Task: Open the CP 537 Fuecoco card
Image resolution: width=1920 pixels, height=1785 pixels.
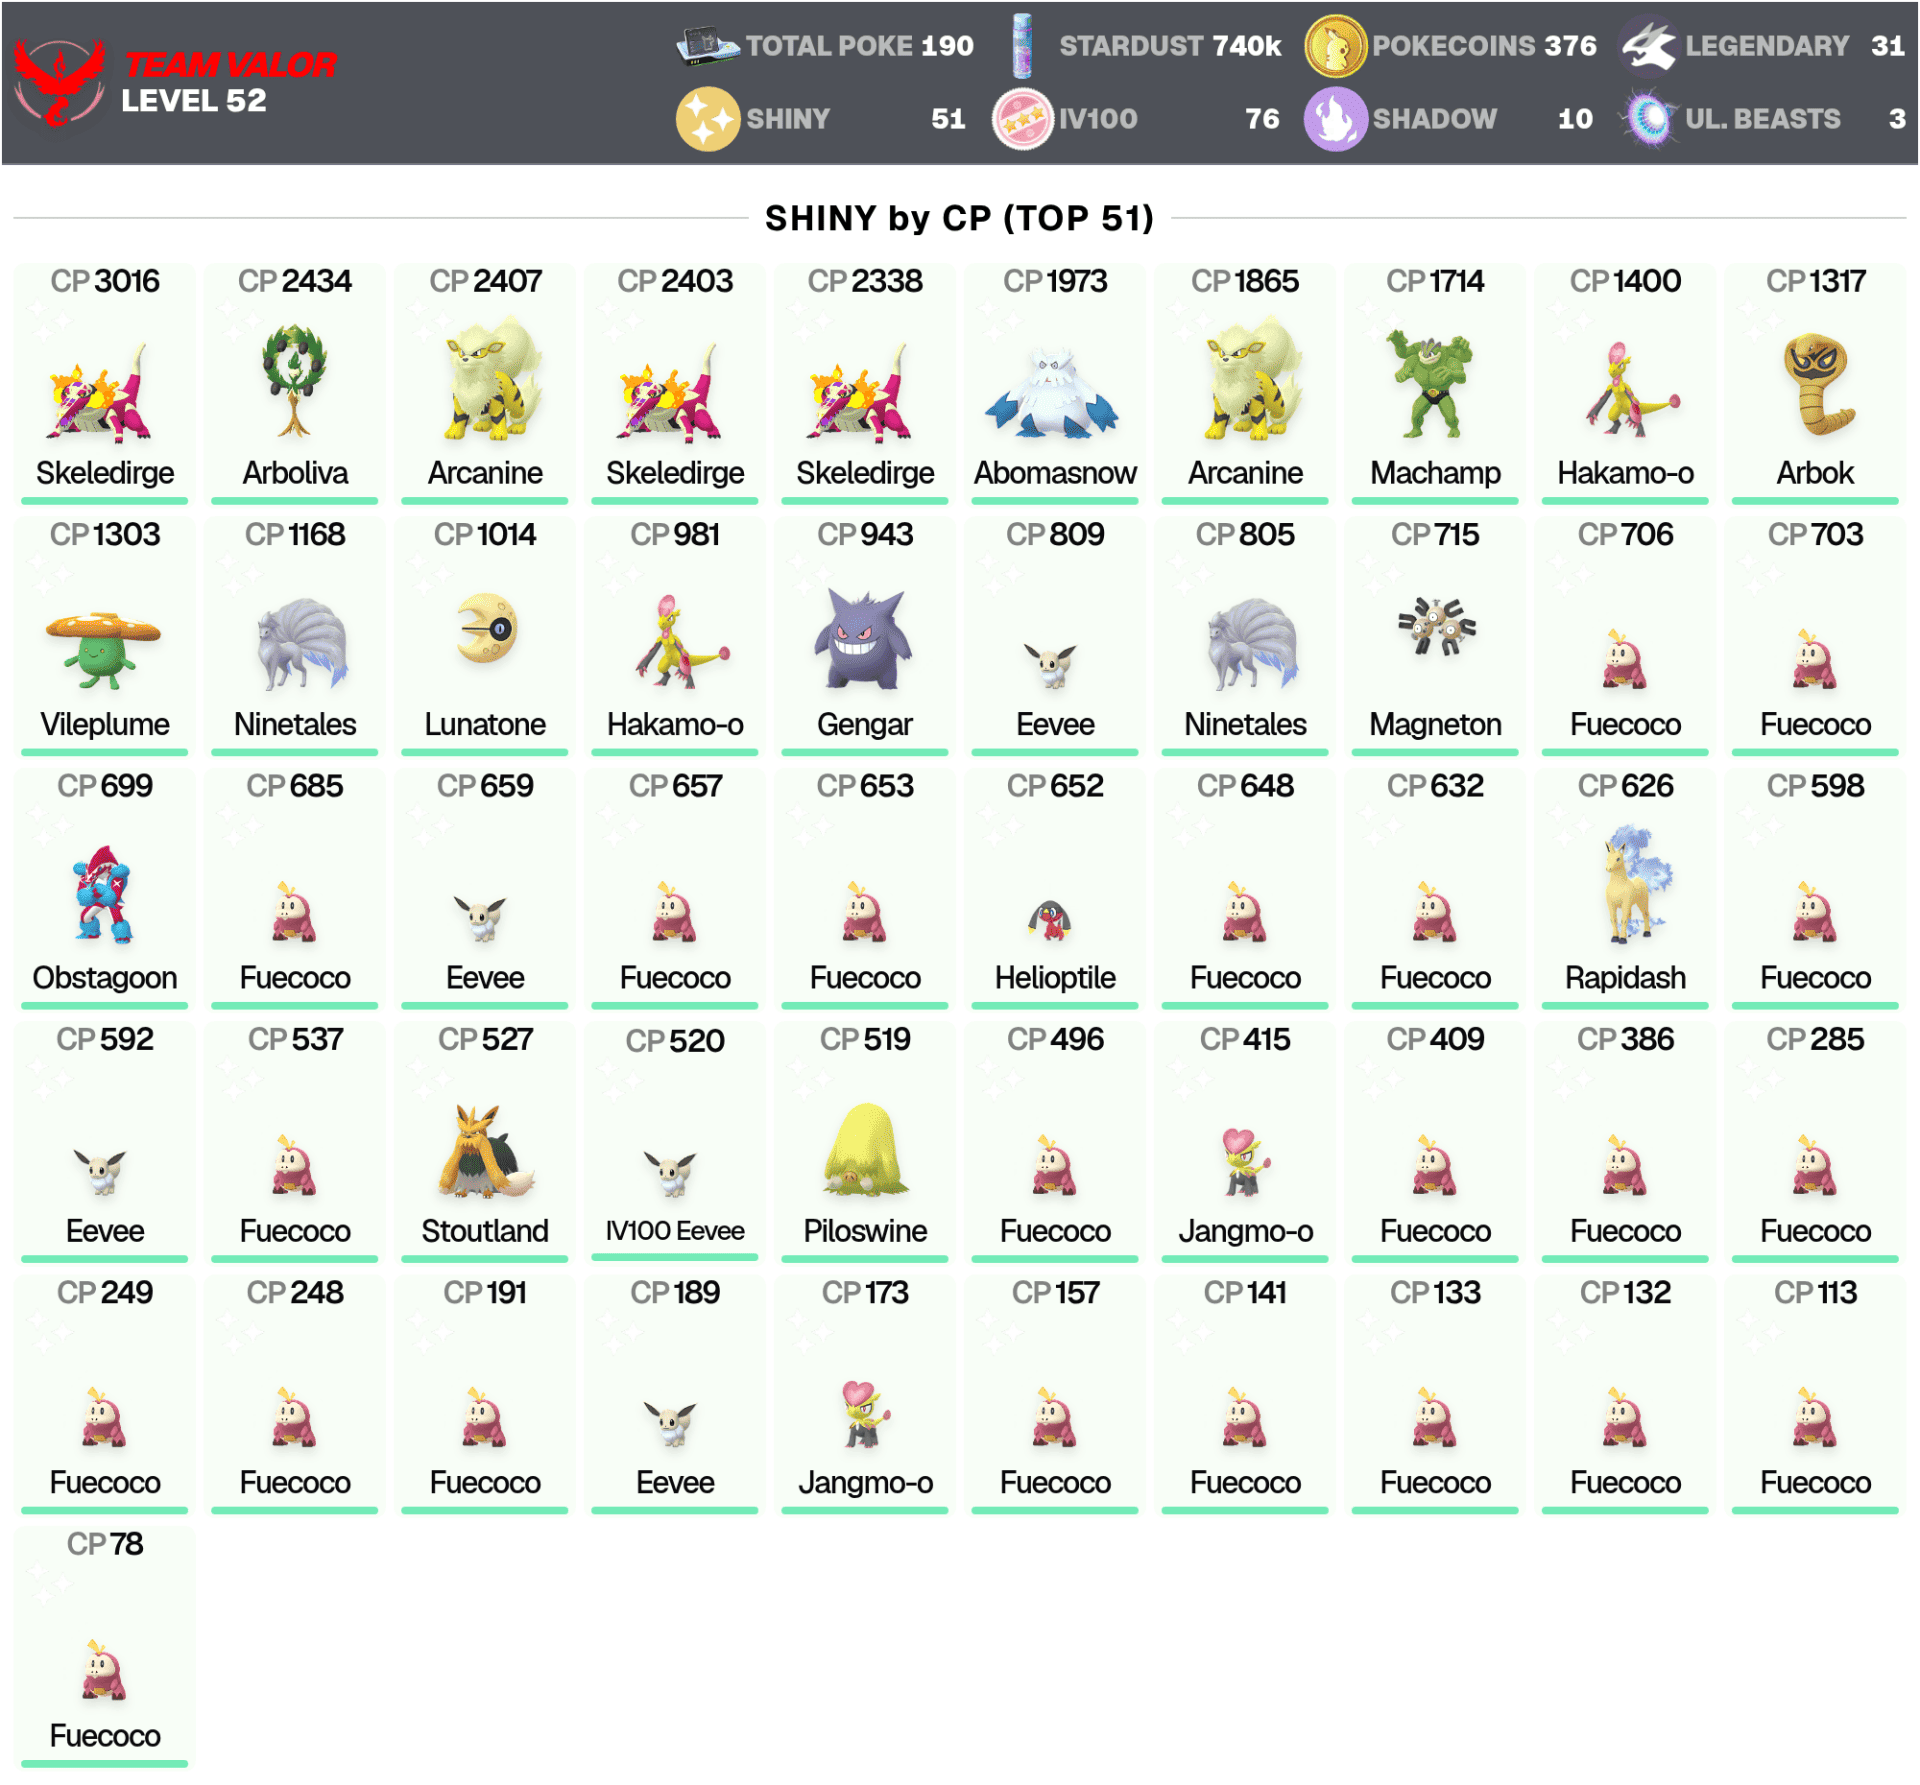Action: 295,1141
